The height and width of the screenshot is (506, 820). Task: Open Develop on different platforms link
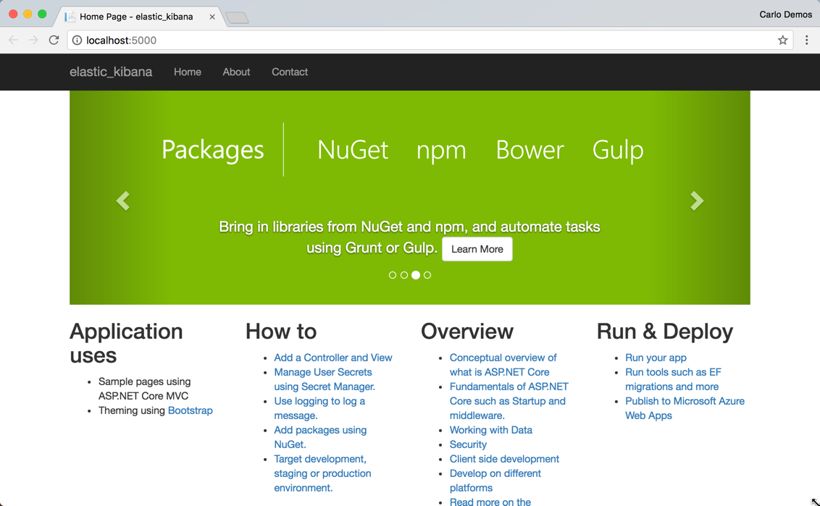495,480
